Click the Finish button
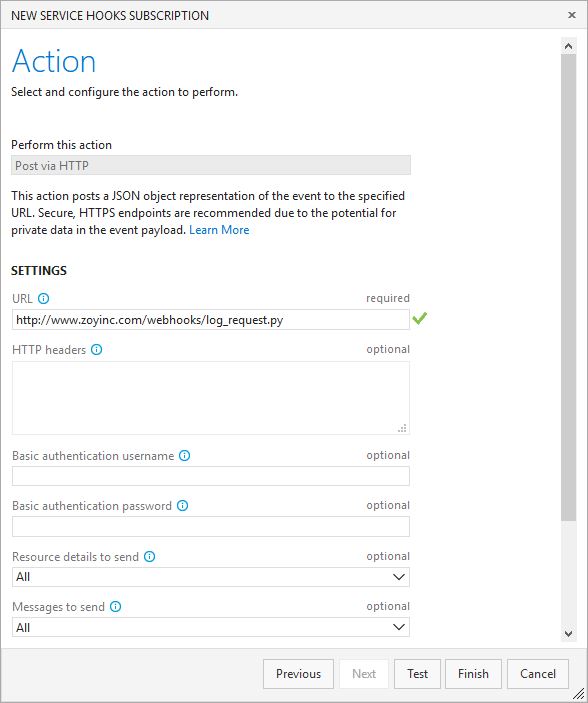The image size is (588, 703). [x=473, y=674]
